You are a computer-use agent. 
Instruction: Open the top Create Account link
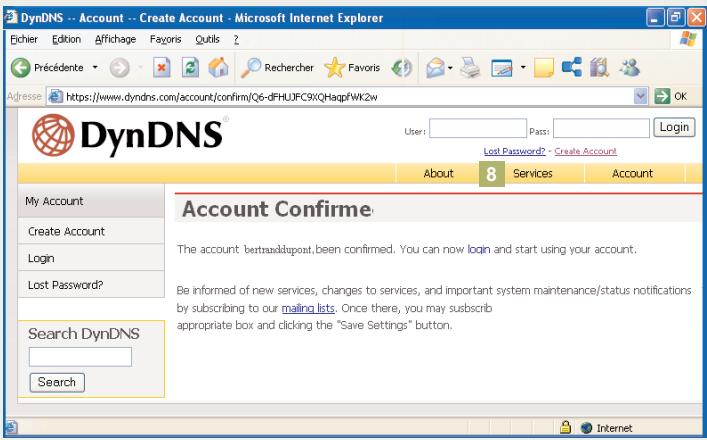[585, 151]
